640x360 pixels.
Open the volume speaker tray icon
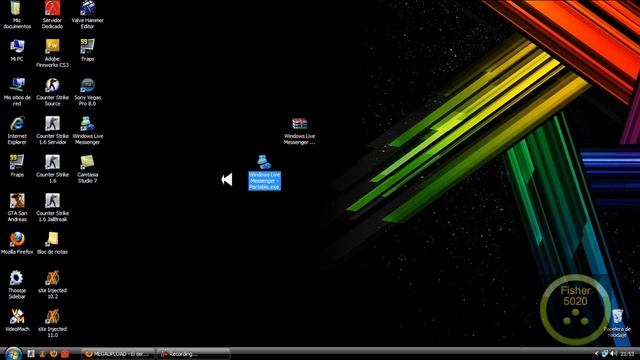(613, 354)
